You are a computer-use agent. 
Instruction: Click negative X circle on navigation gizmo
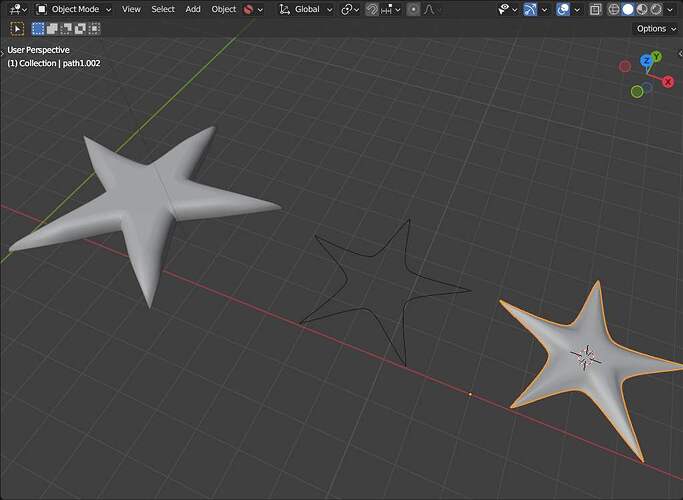(x=625, y=66)
